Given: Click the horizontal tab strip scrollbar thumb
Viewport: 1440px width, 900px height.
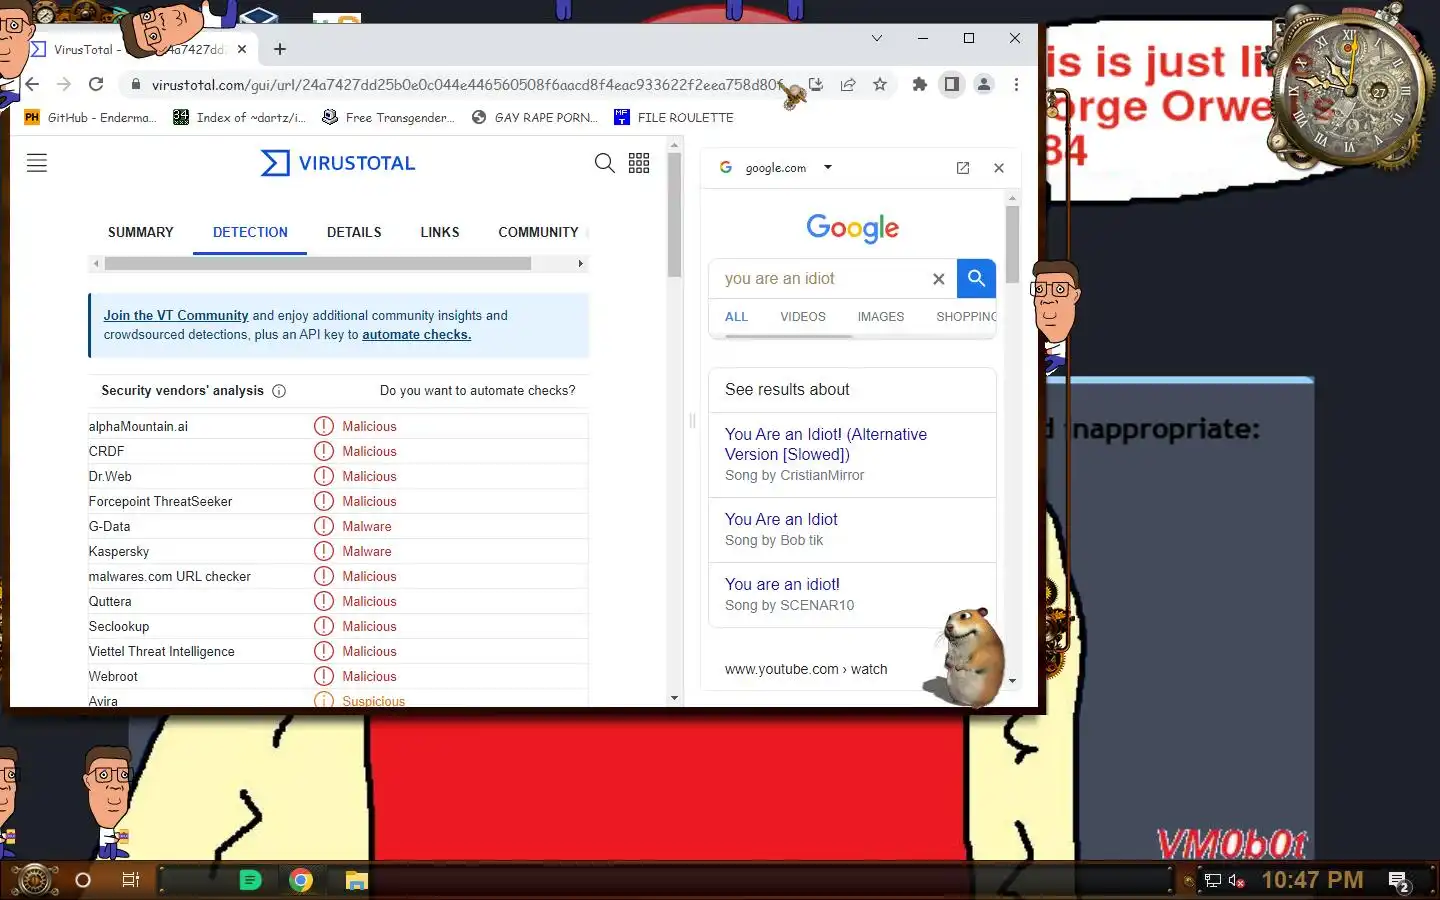Looking at the screenshot, I should tap(318, 264).
